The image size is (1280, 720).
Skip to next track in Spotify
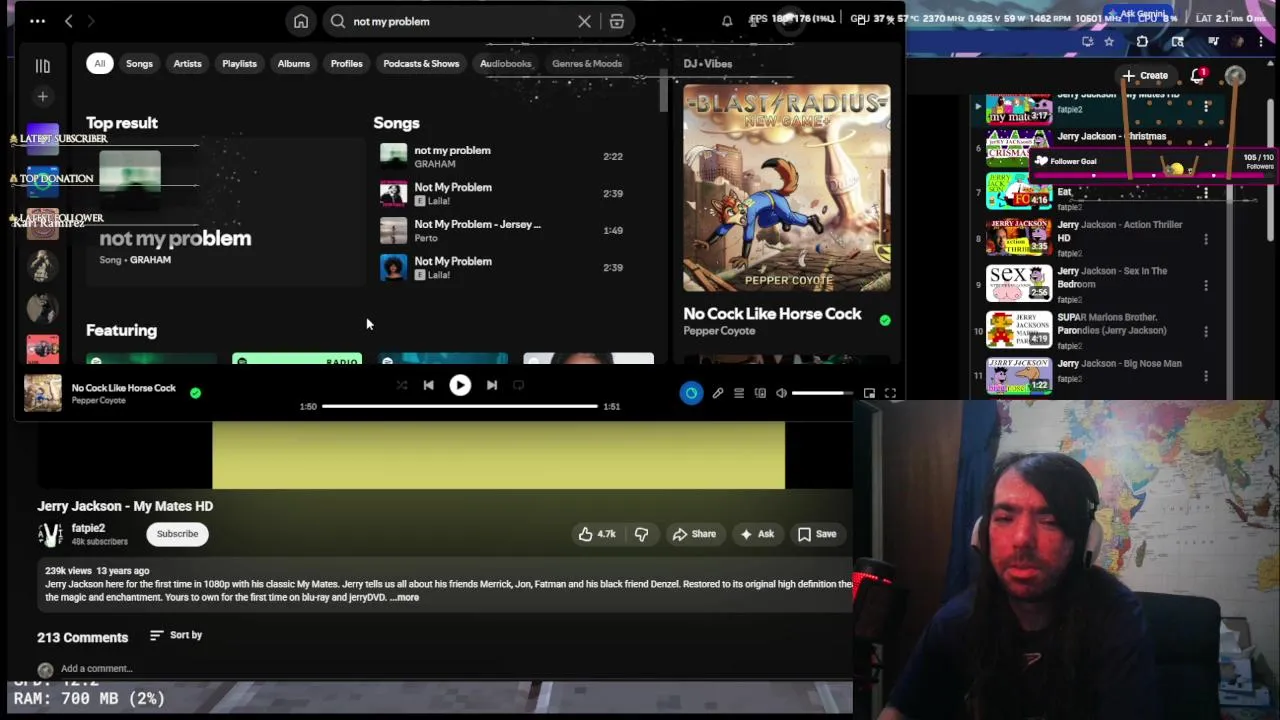491,385
